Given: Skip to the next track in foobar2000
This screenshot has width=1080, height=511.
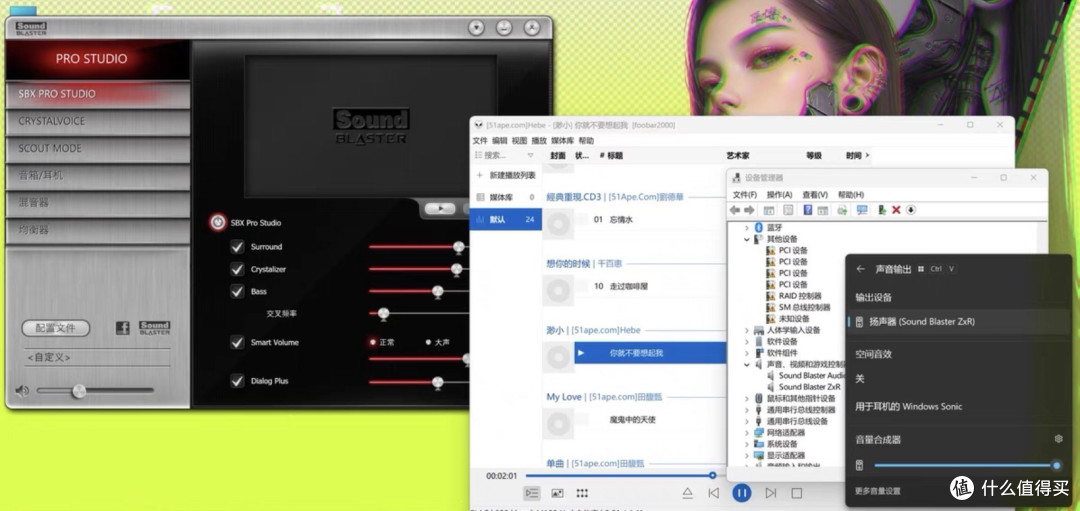Looking at the screenshot, I should click(771, 493).
